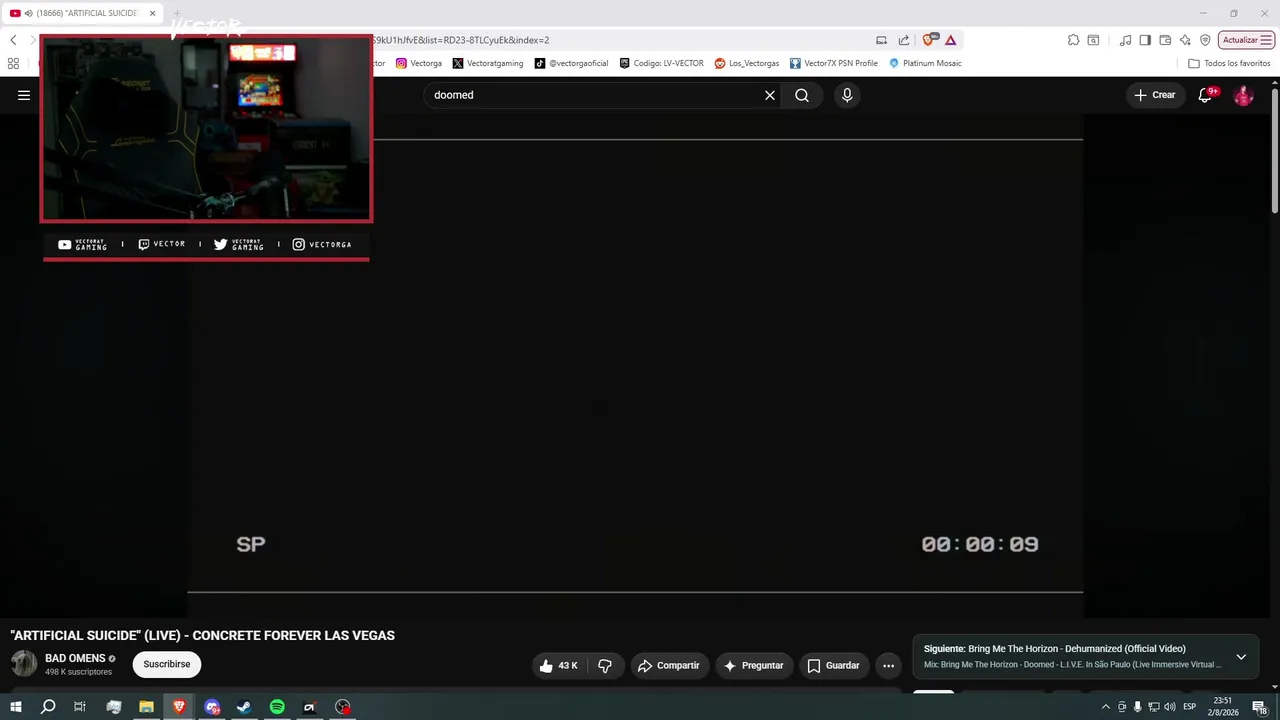
Task: Open Task View on the taskbar
Action: [80, 707]
